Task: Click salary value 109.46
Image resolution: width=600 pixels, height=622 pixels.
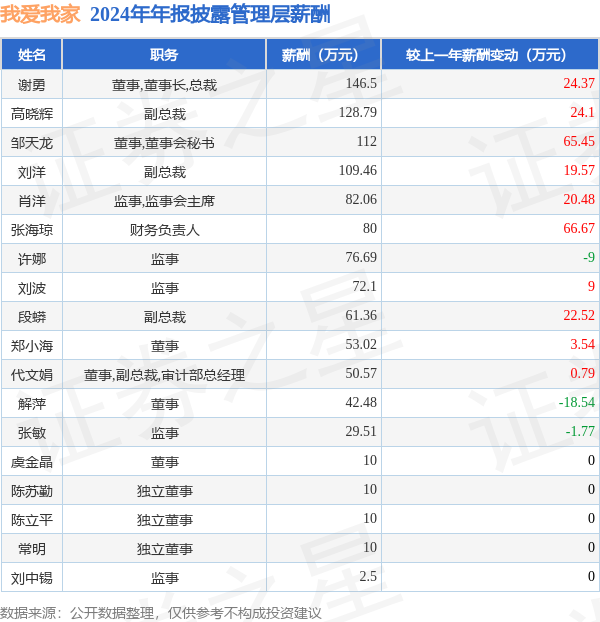Action: (358, 170)
